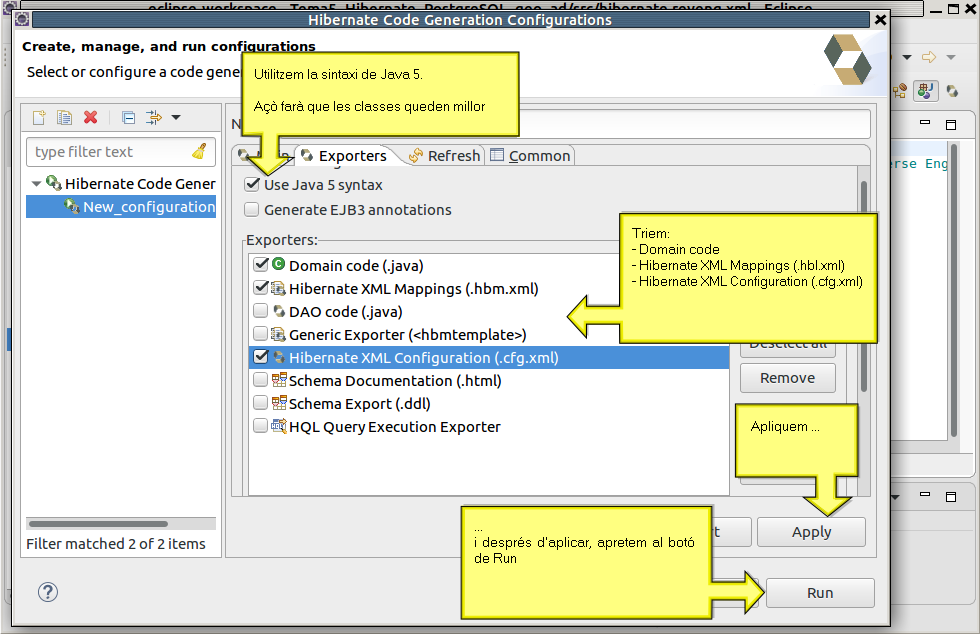The image size is (980, 634).
Task: Click the Generic Exporter row icon
Action: pos(279,334)
